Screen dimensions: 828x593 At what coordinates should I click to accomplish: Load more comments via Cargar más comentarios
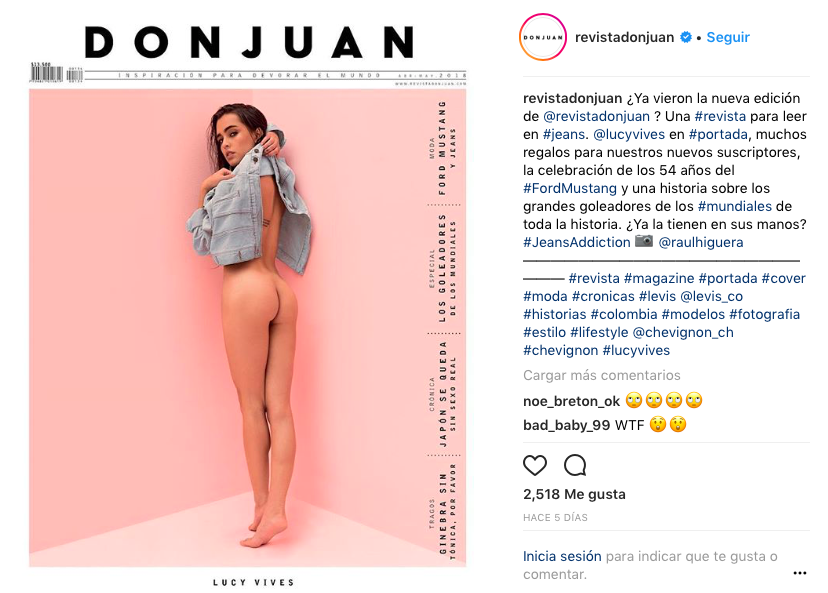(x=601, y=375)
